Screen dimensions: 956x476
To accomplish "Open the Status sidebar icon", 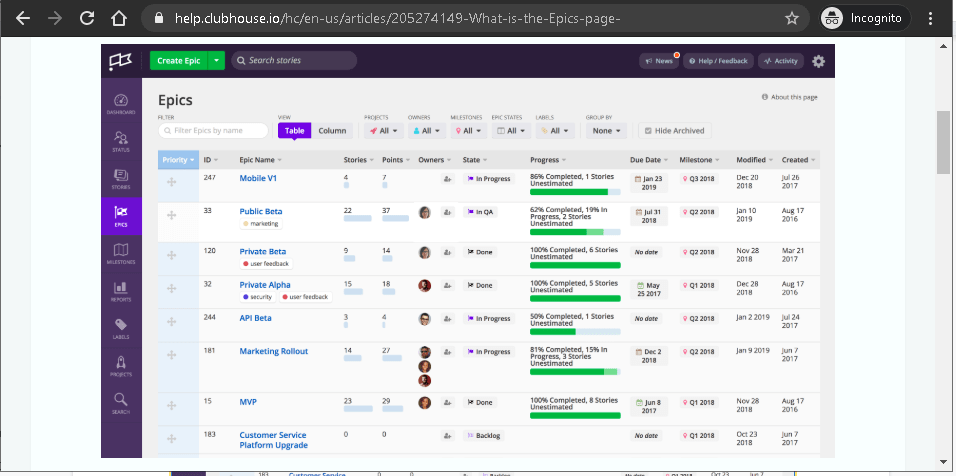I will coord(121,141).
